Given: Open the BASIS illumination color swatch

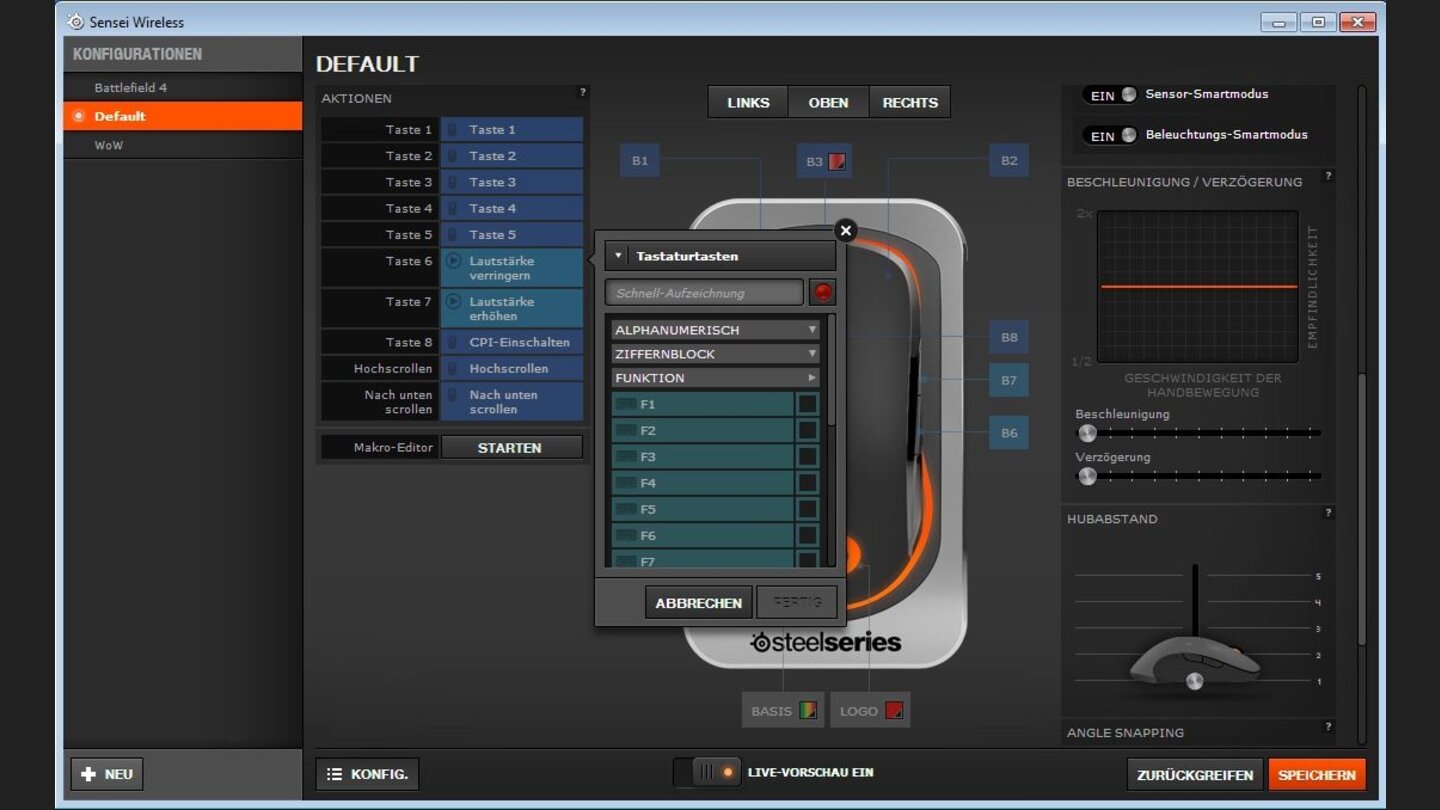Looking at the screenshot, I should [x=808, y=710].
